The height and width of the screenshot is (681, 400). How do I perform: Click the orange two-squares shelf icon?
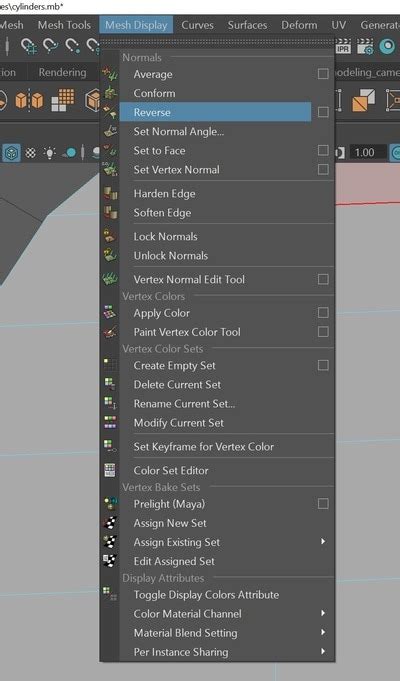pyautogui.click(x=363, y=99)
